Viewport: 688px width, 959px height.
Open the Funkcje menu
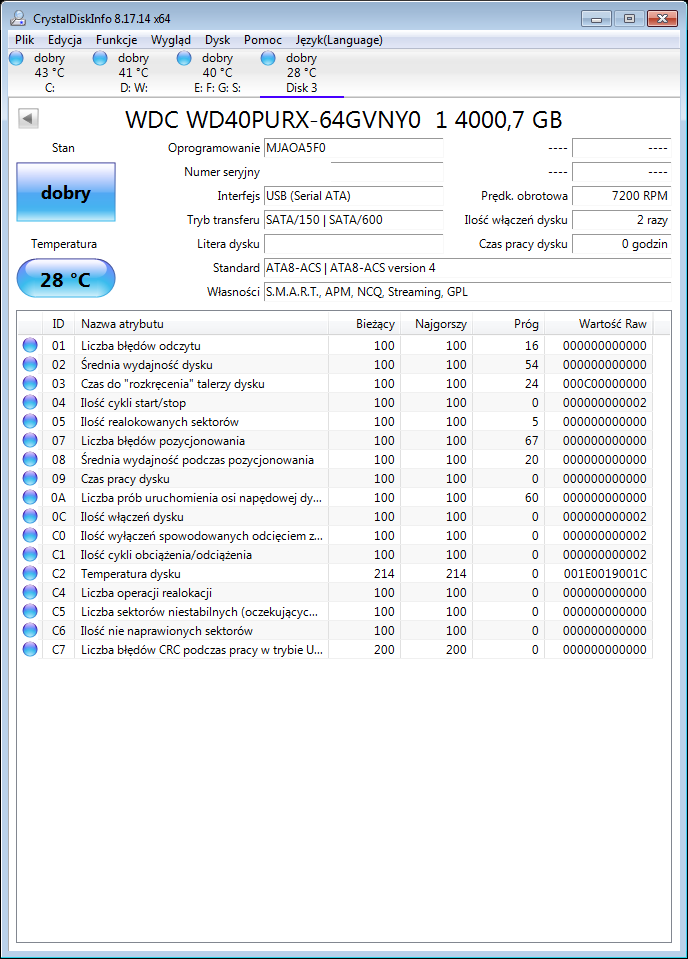(x=116, y=40)
